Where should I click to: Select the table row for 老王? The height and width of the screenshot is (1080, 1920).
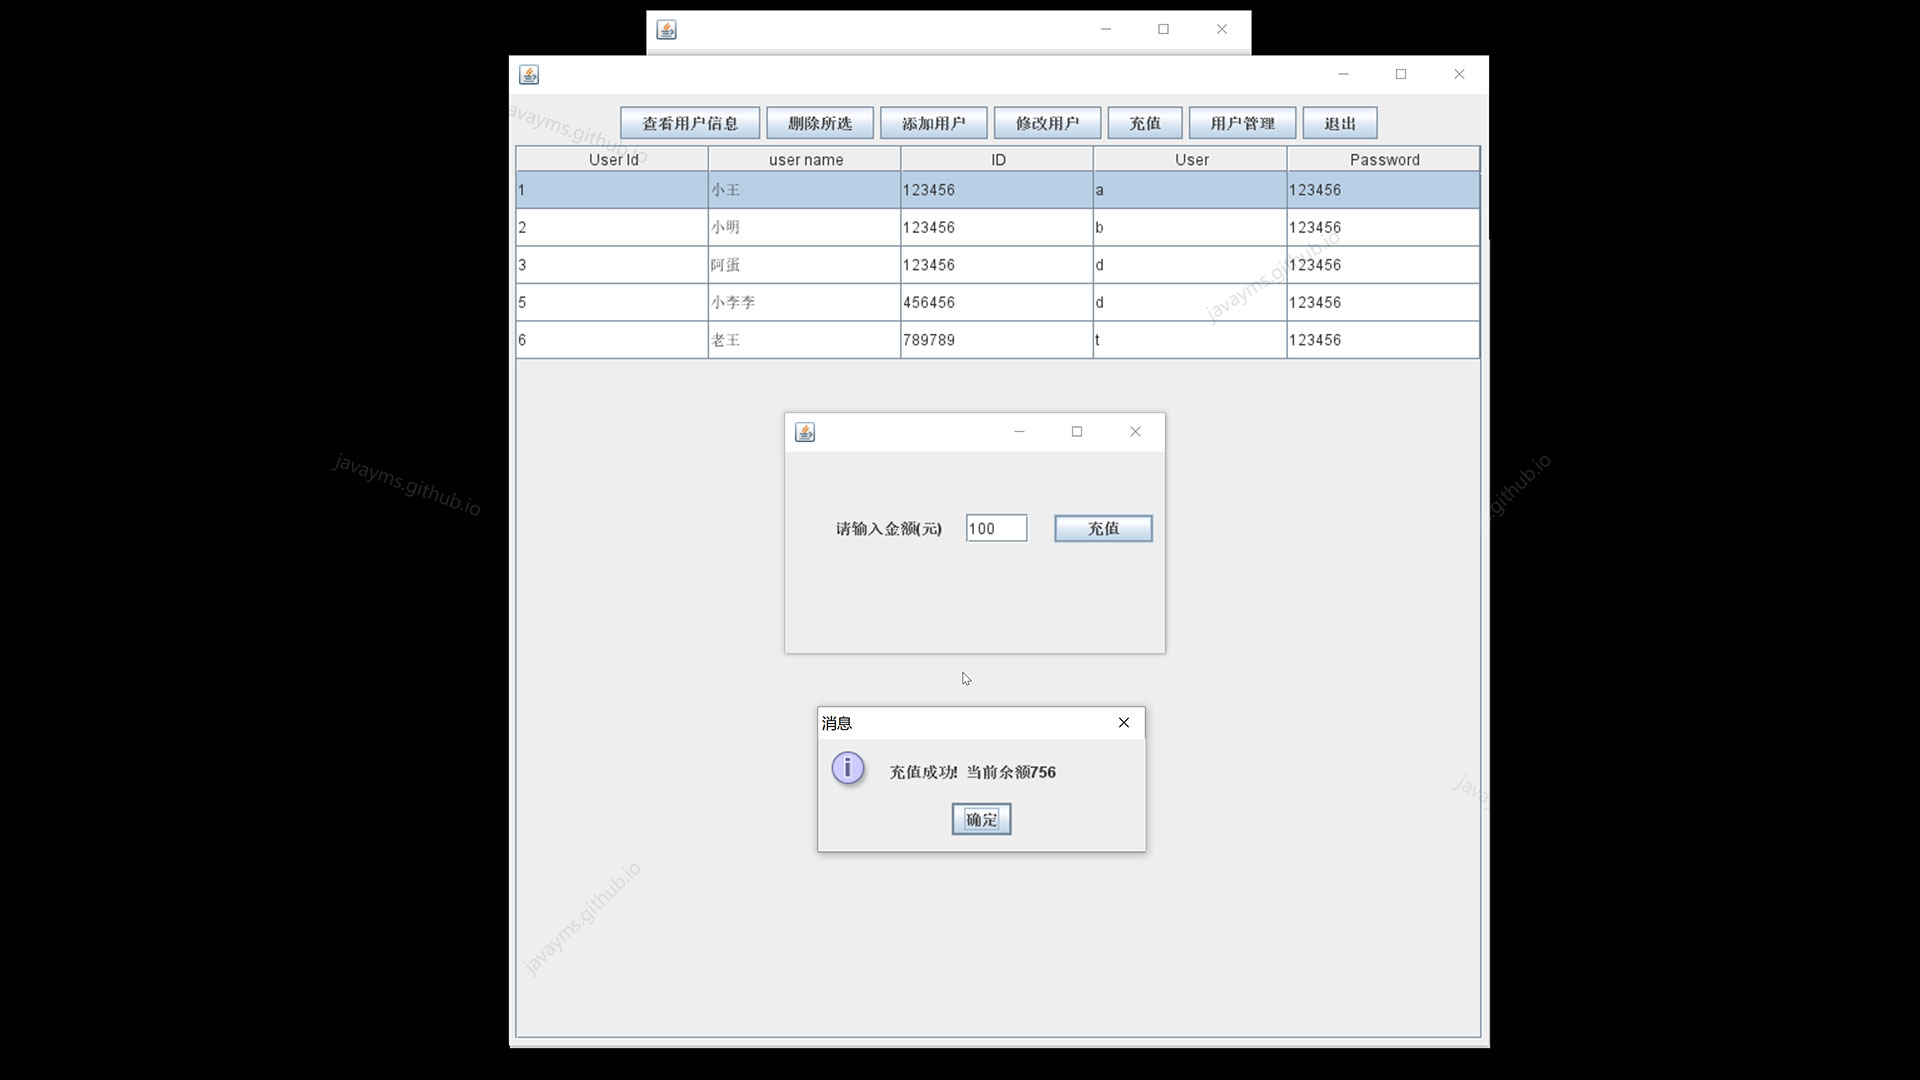(x=804, y=339)
